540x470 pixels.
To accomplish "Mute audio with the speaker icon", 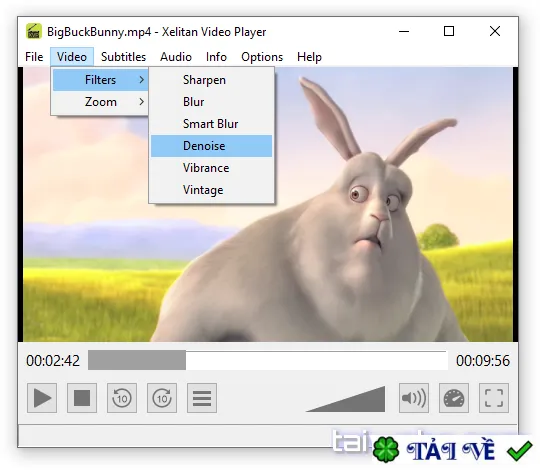I will tap(414, 398).
